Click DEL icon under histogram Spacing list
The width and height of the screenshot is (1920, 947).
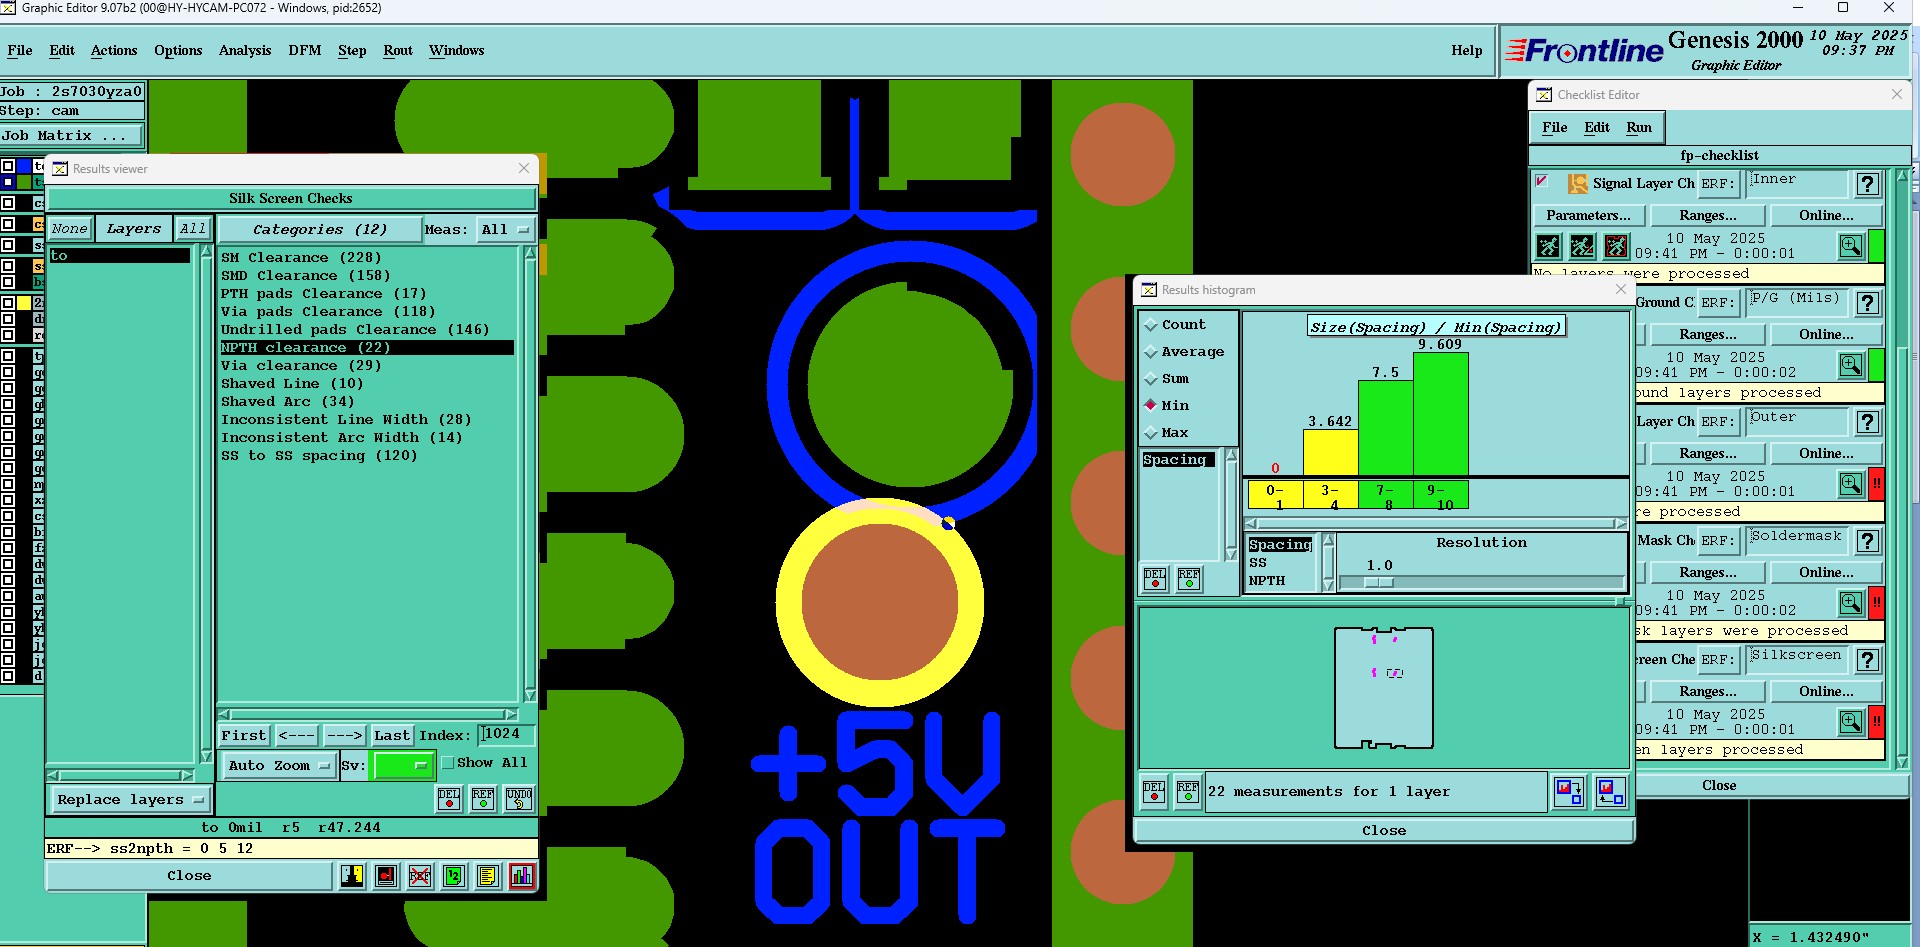[1155, 579]
